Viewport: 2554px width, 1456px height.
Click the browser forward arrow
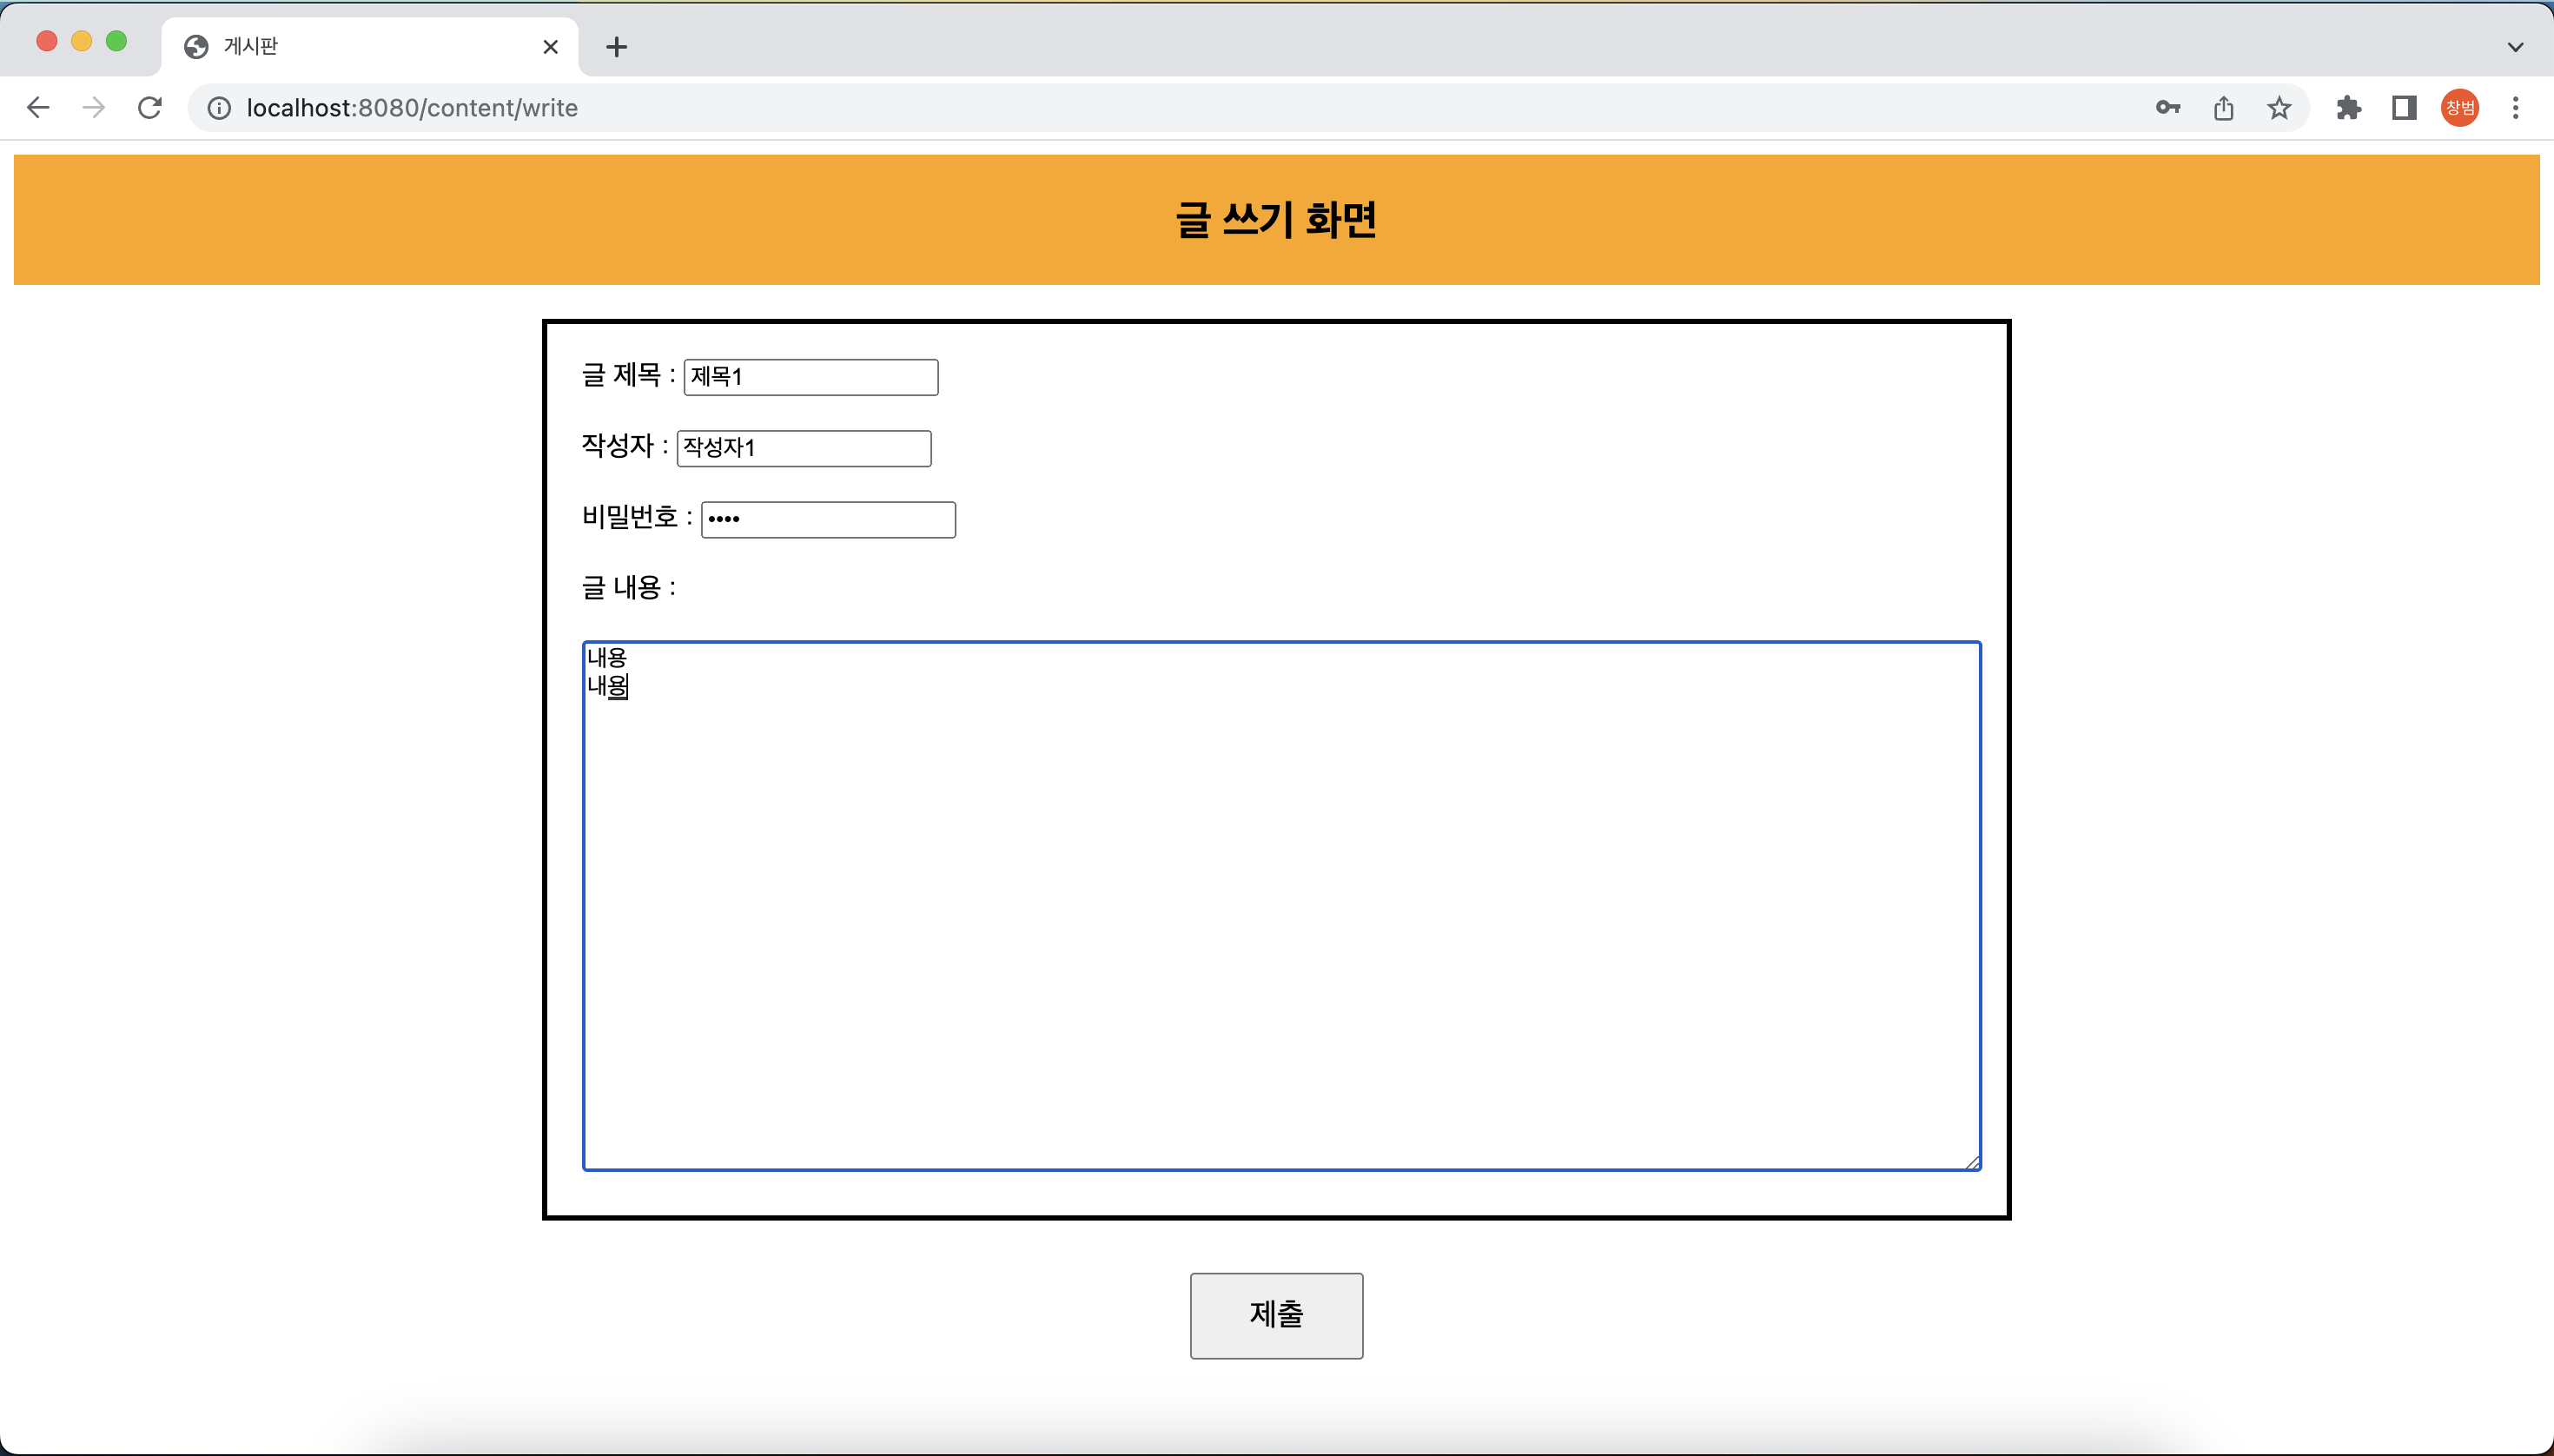(94, 108)
